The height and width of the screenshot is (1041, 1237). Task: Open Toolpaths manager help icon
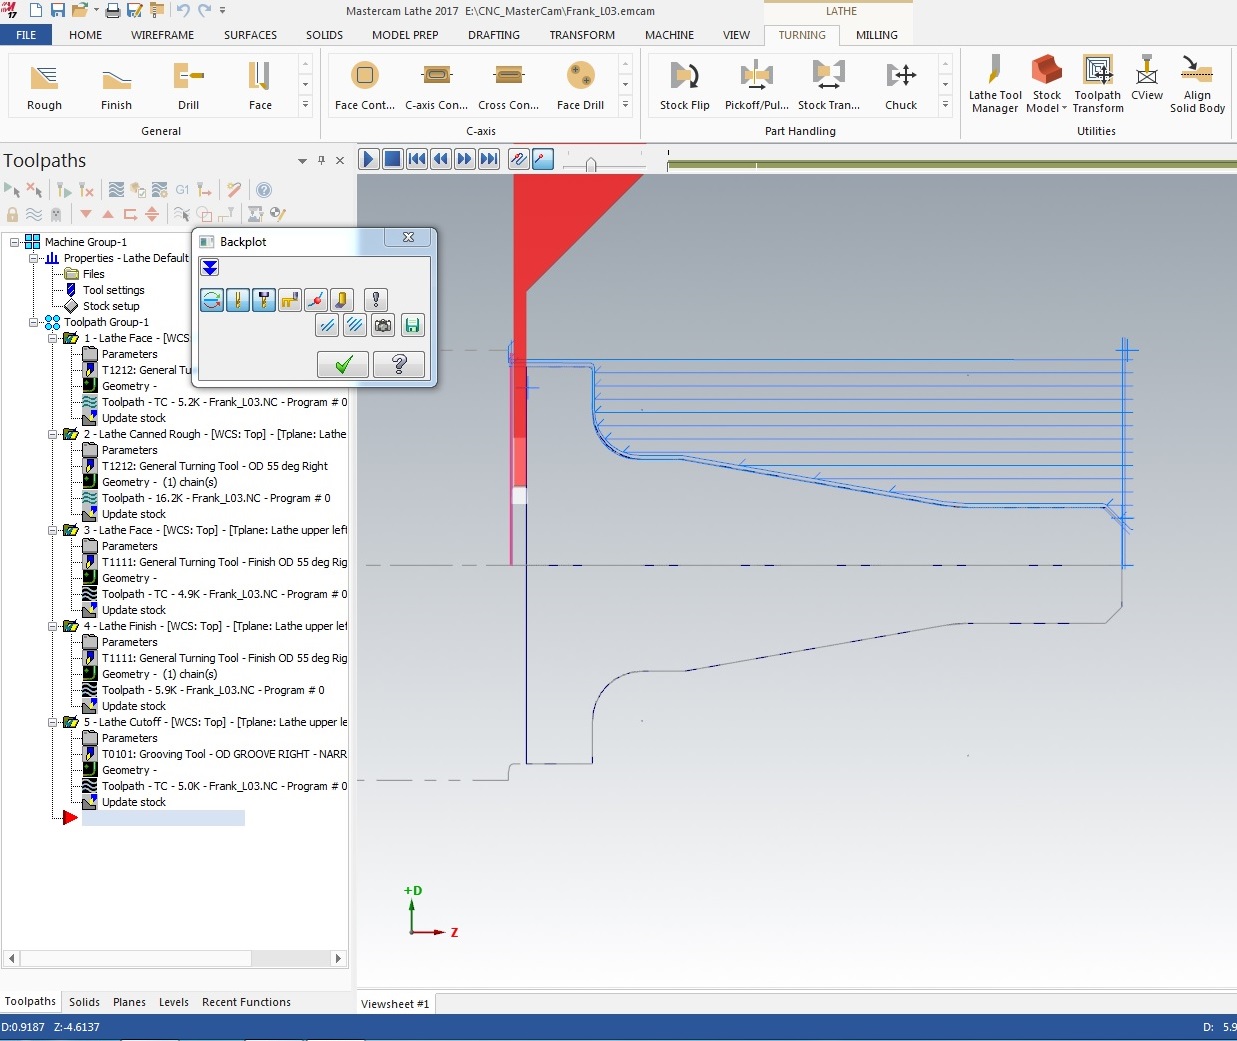pos(264,190)
